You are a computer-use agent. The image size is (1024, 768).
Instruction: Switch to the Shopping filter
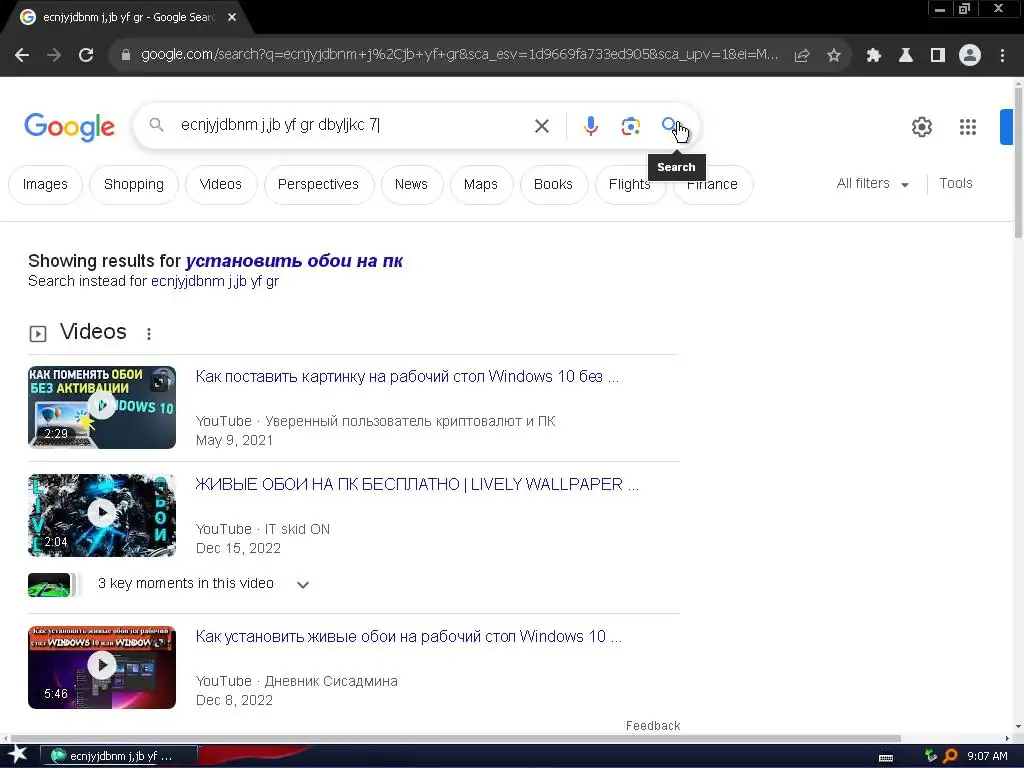click(134, 185)
